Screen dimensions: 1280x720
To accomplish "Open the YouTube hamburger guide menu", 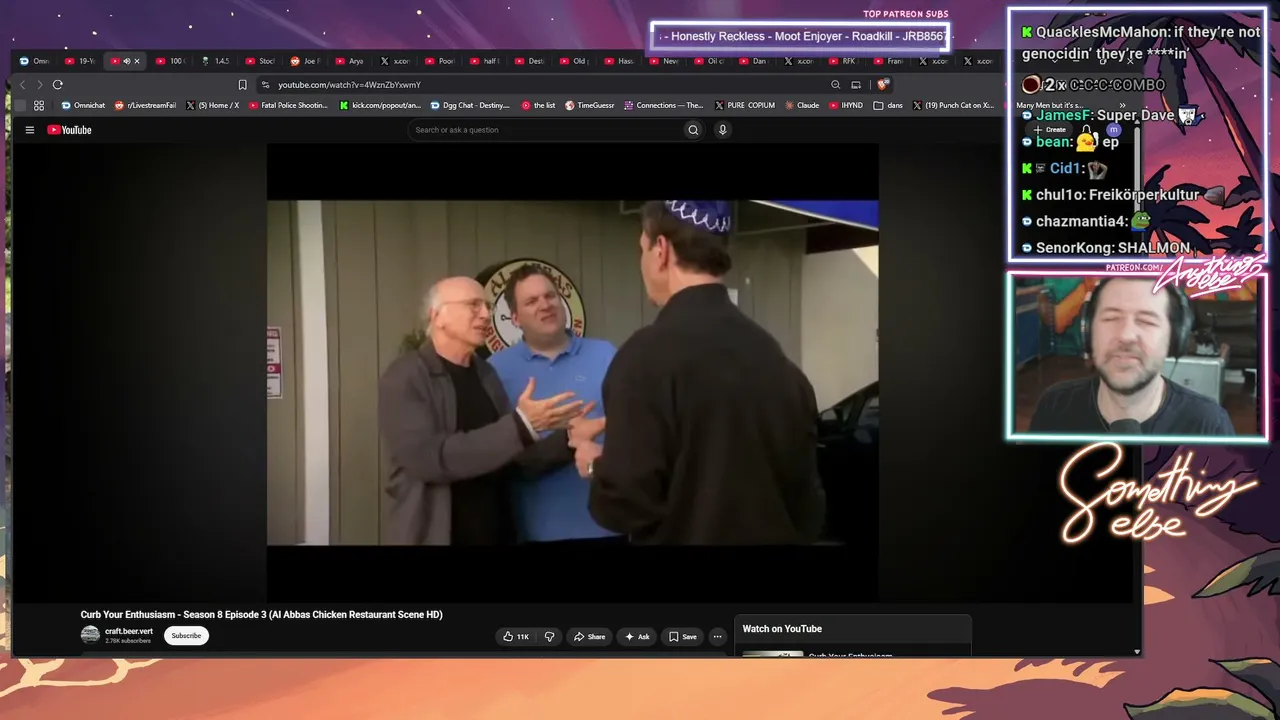I will click(x=30, y=130).
